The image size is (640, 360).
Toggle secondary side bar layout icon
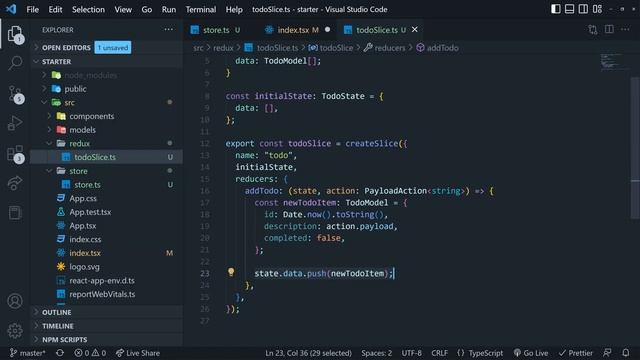tap(583, 9)
